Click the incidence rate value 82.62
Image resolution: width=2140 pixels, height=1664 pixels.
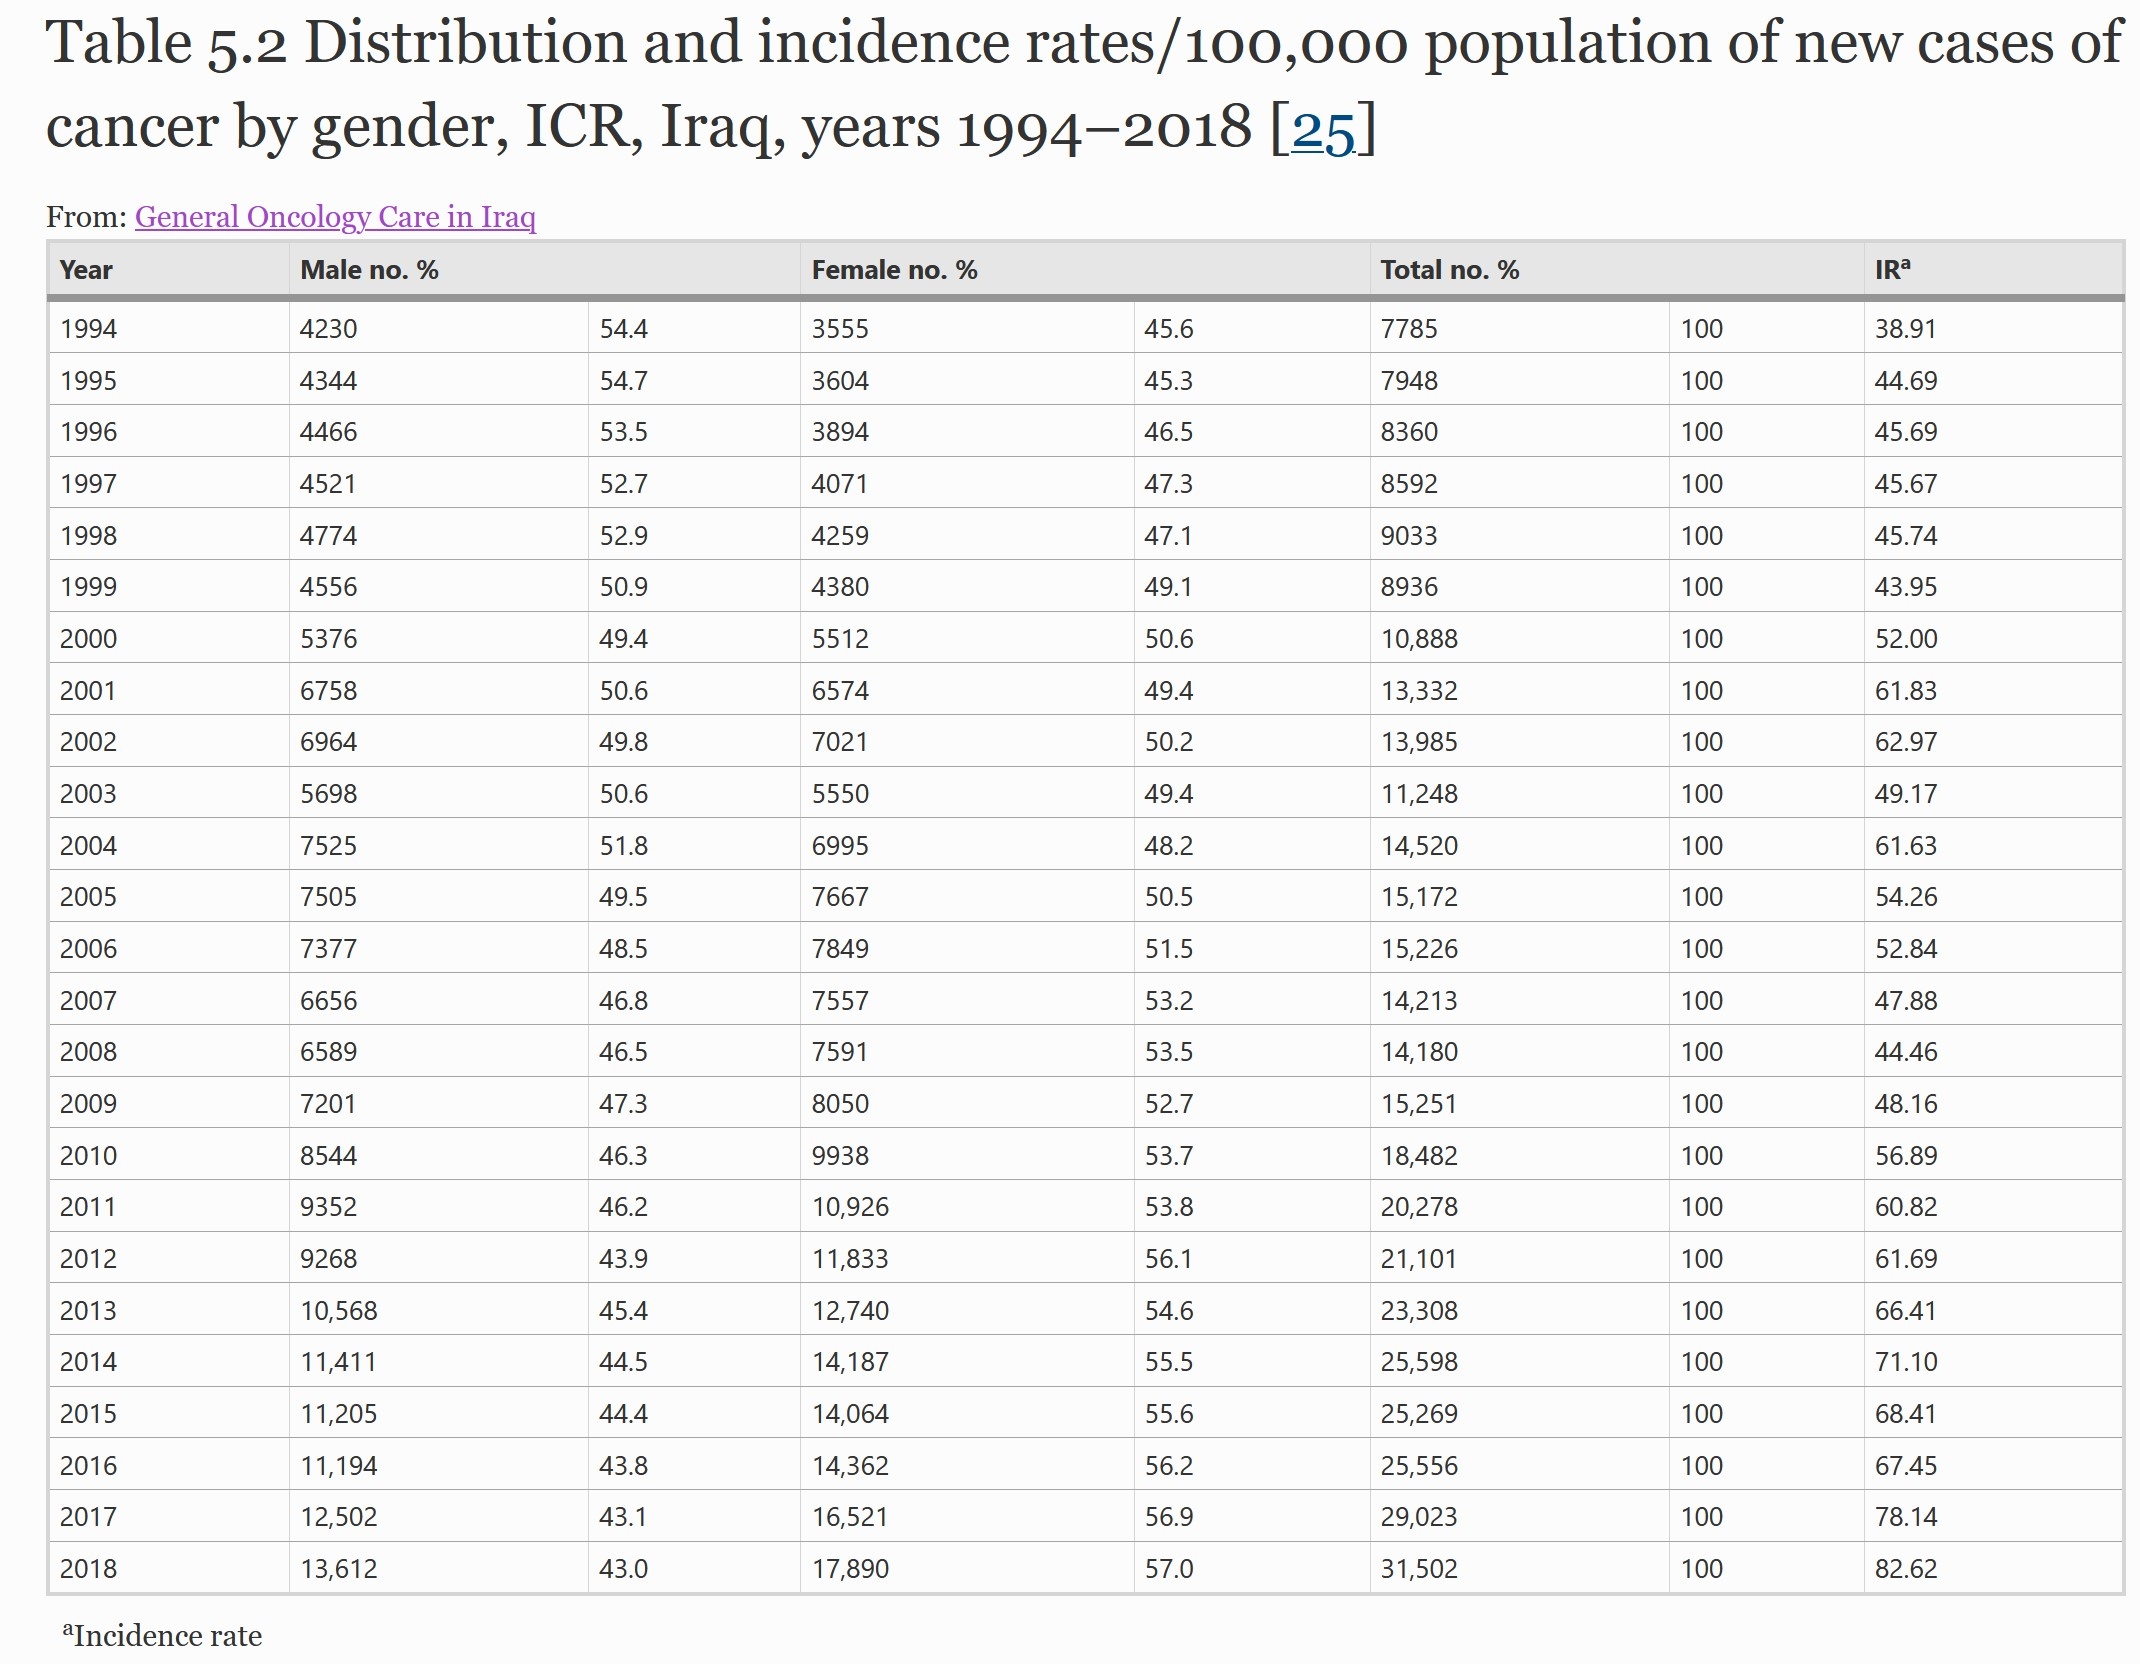(x=1905, y=1568)
